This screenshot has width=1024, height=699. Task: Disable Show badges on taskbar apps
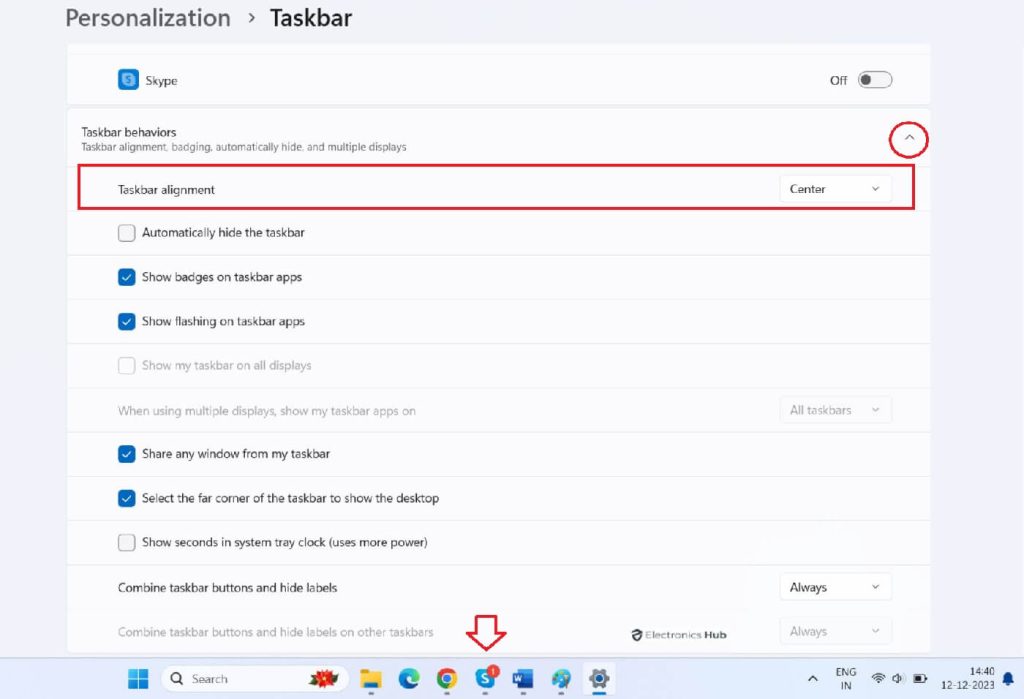126,277
